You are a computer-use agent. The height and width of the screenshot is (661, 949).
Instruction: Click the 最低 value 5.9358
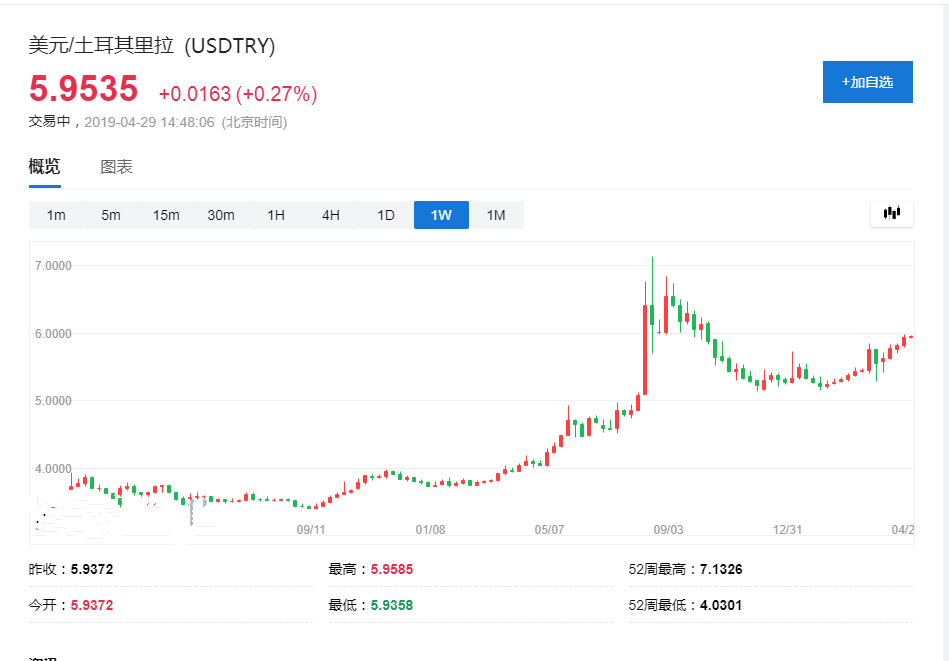click(x=391, y=605)
